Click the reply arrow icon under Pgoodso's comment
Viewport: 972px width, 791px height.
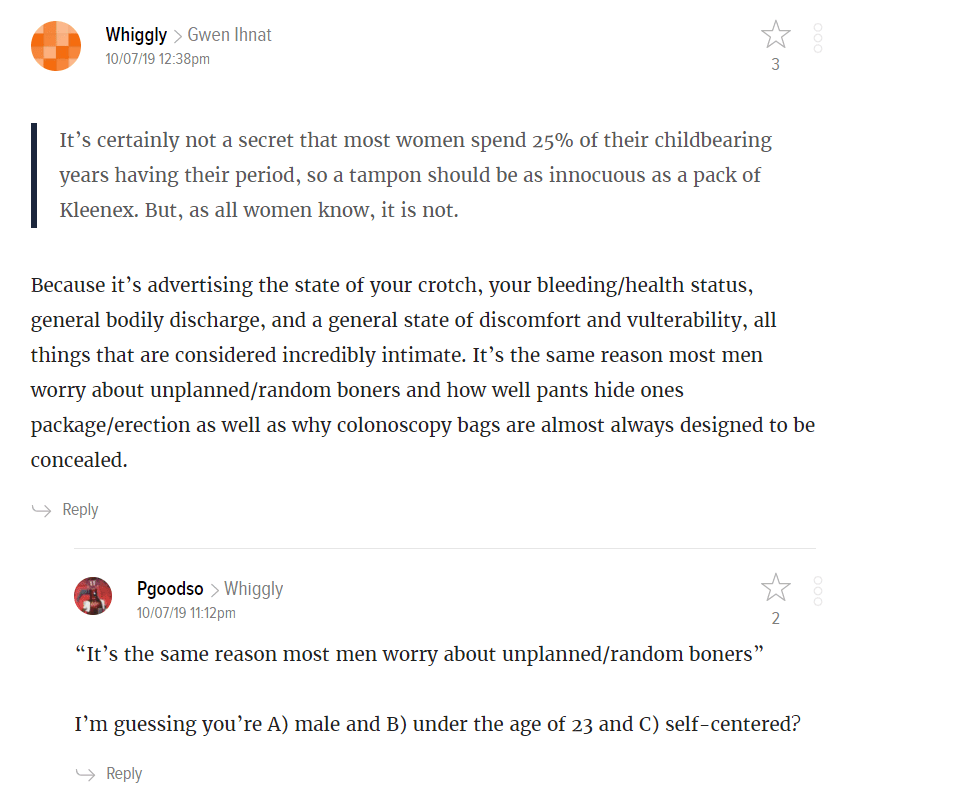click(x=85, y=774)
